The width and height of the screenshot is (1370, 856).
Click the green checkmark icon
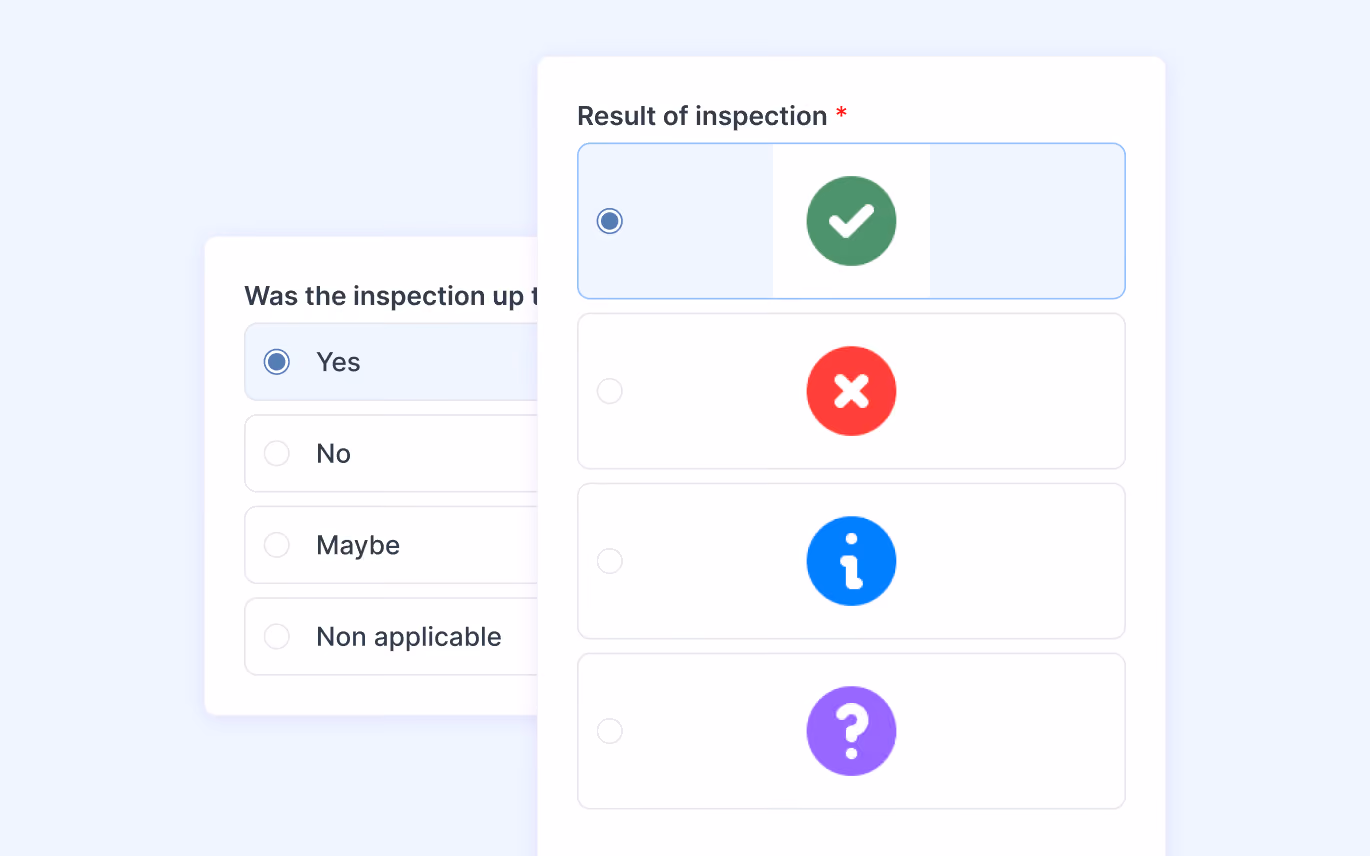click(x=851, y=221)
